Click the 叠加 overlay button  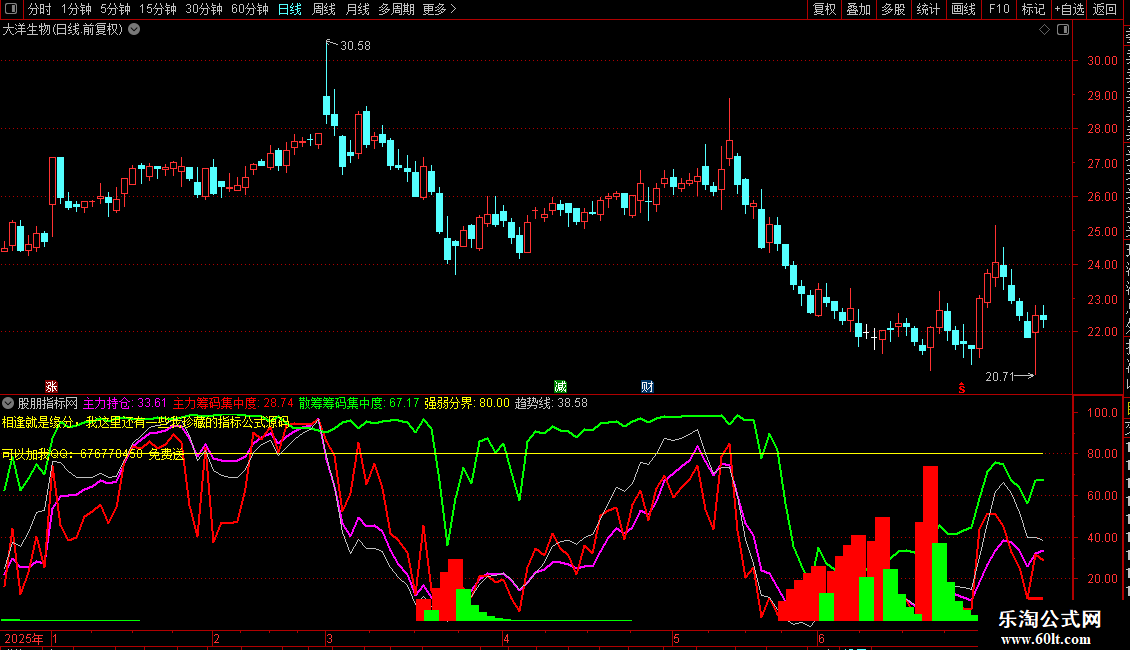pyautogui.click(x=859, y=9)
